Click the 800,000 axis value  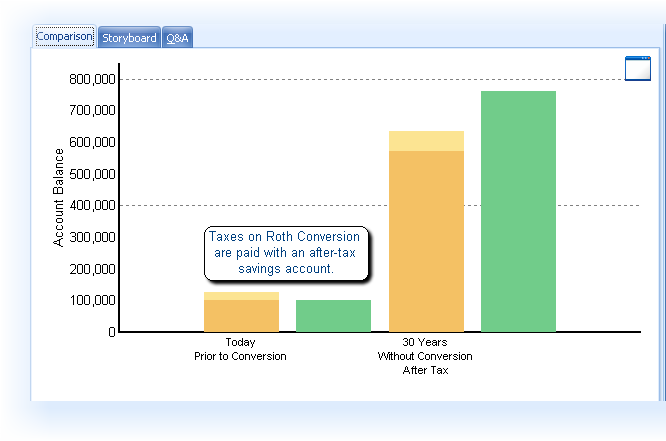pyautogui.click(x=89, y=79)
